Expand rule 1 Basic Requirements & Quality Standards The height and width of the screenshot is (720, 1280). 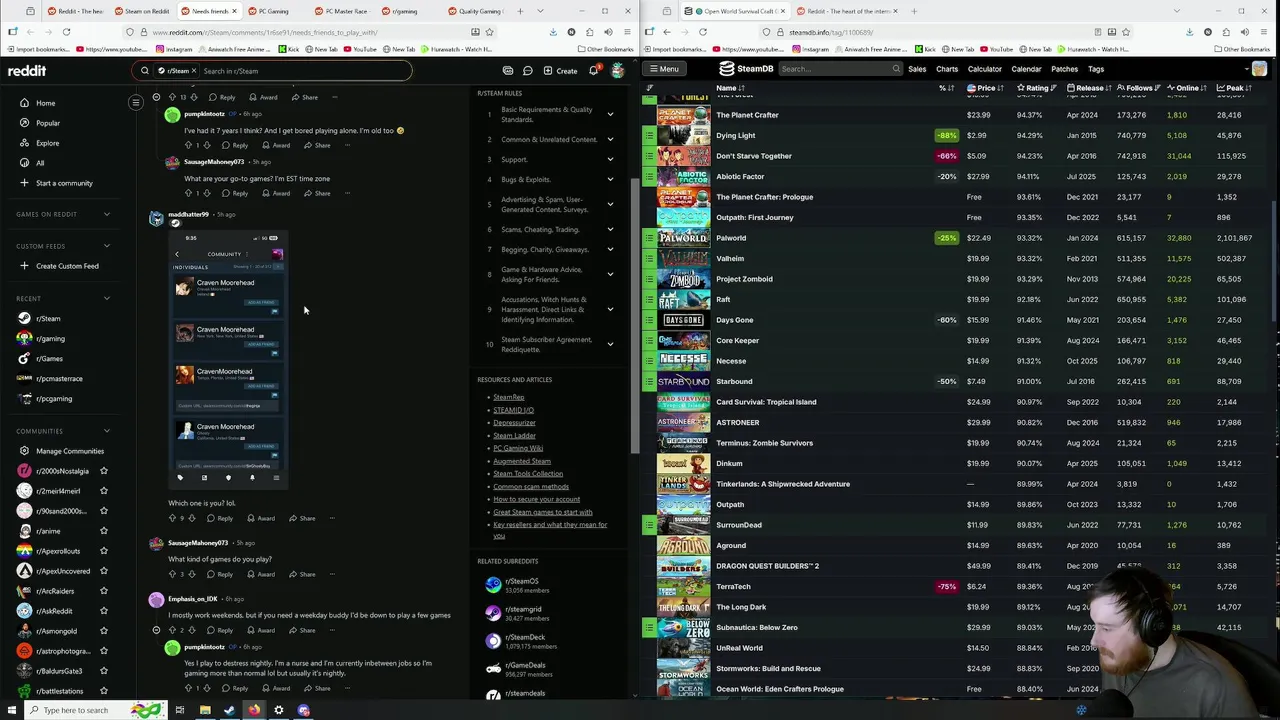(610, 114)
